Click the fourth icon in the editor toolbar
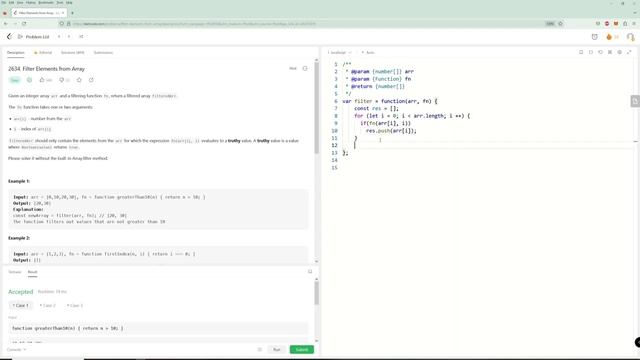Screen dimensions: 640x360 click(x=610, y=52)
